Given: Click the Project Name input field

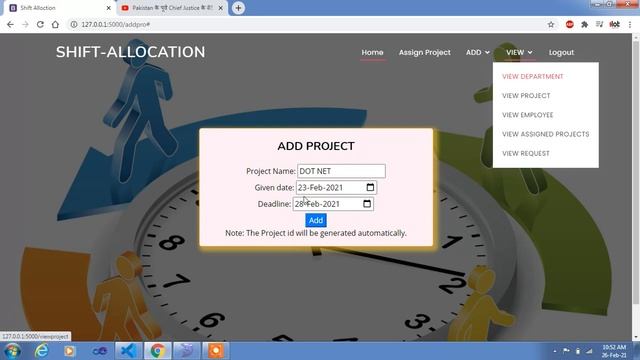Looking at the screenshot, I should point(341,171).
